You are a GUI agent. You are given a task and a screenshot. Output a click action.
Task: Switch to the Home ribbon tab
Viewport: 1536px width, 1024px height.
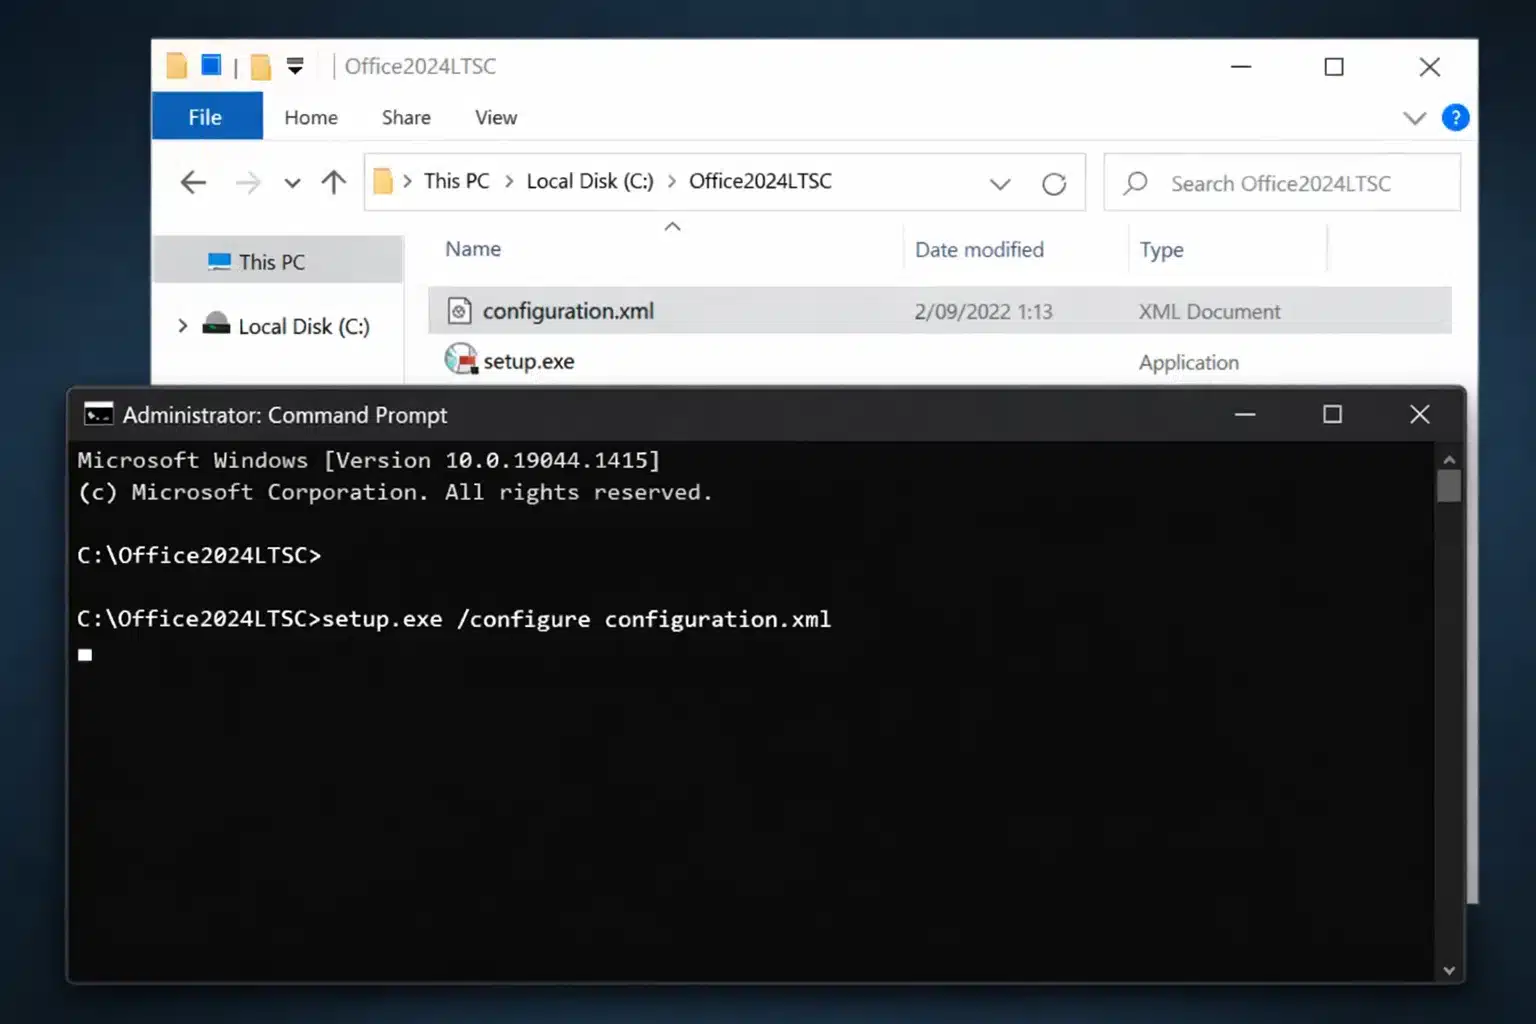click(310, 117)
